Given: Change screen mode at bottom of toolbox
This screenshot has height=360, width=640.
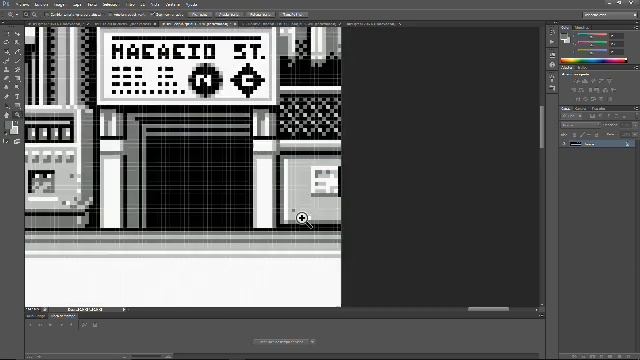Looking at the screenshot, I should pos(17,142).
